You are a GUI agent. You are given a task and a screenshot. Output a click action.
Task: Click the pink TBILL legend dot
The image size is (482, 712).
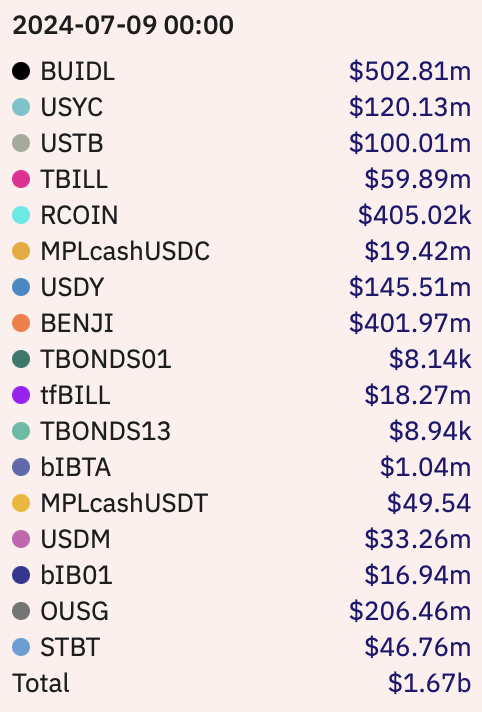[x=21, y=179]
